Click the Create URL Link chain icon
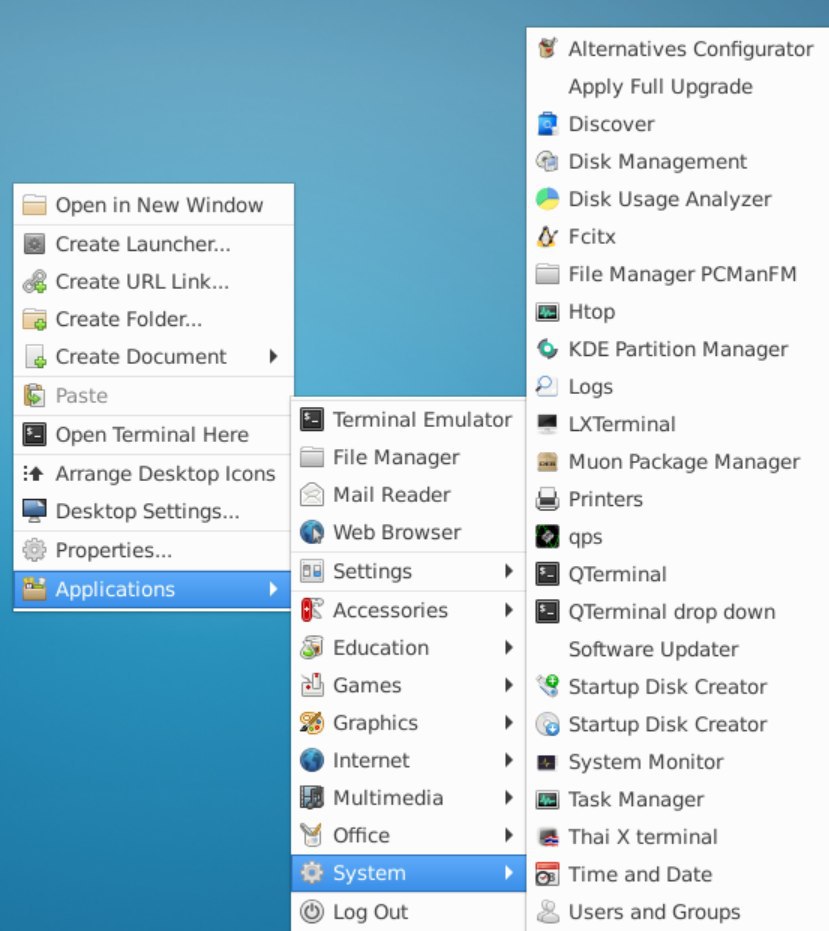This screenshot has width=829, height=931. [x=34, y=281]
